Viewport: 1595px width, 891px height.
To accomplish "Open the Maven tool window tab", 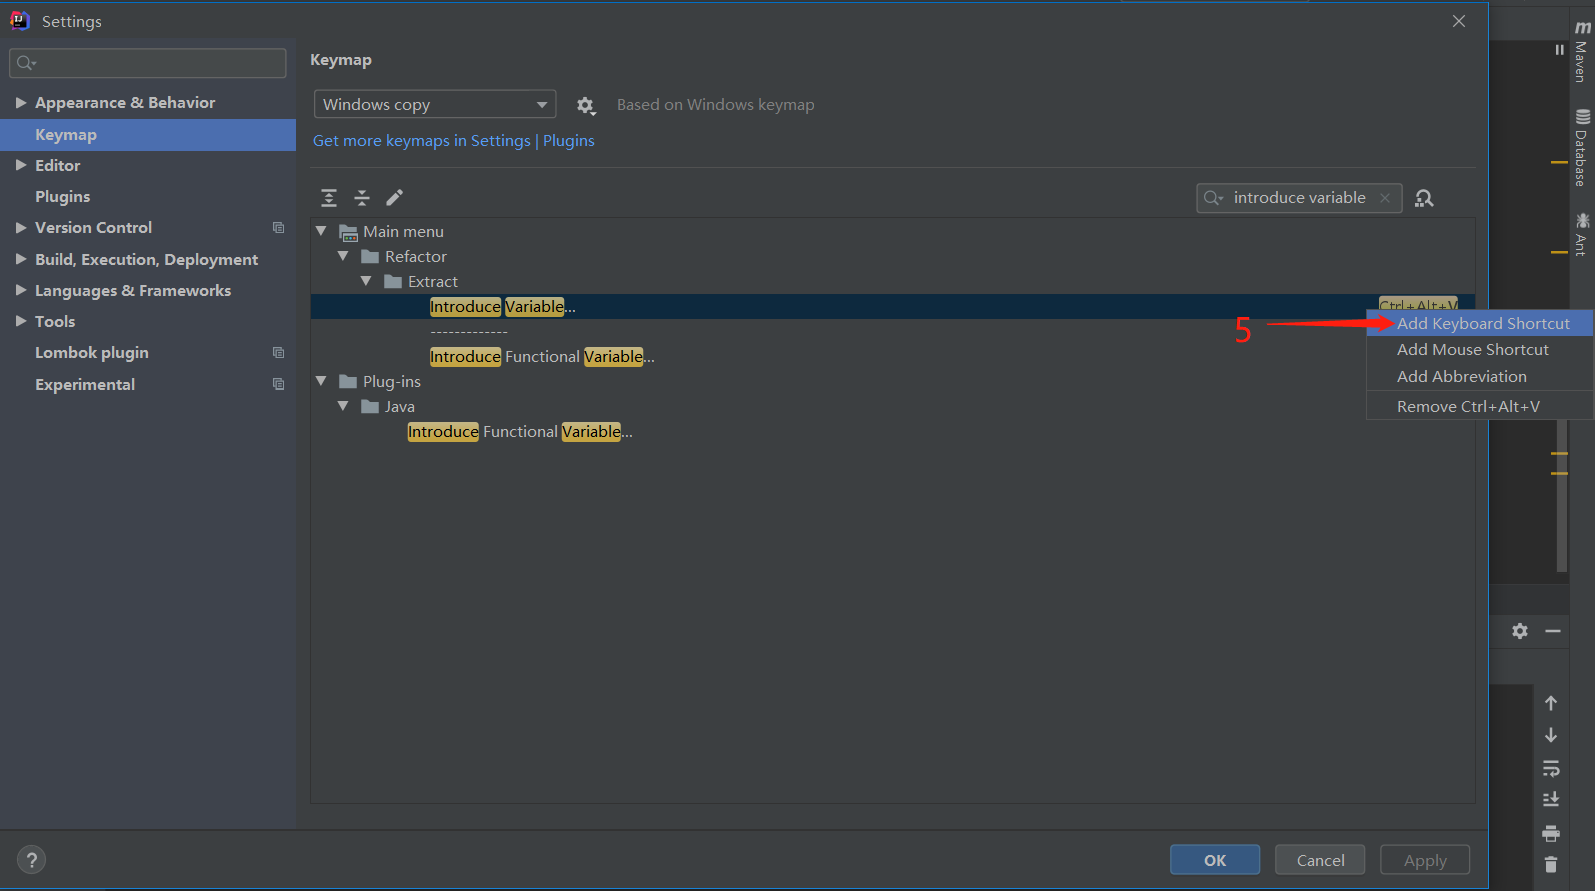I will pyautogui.click(x=1582, y=52).
